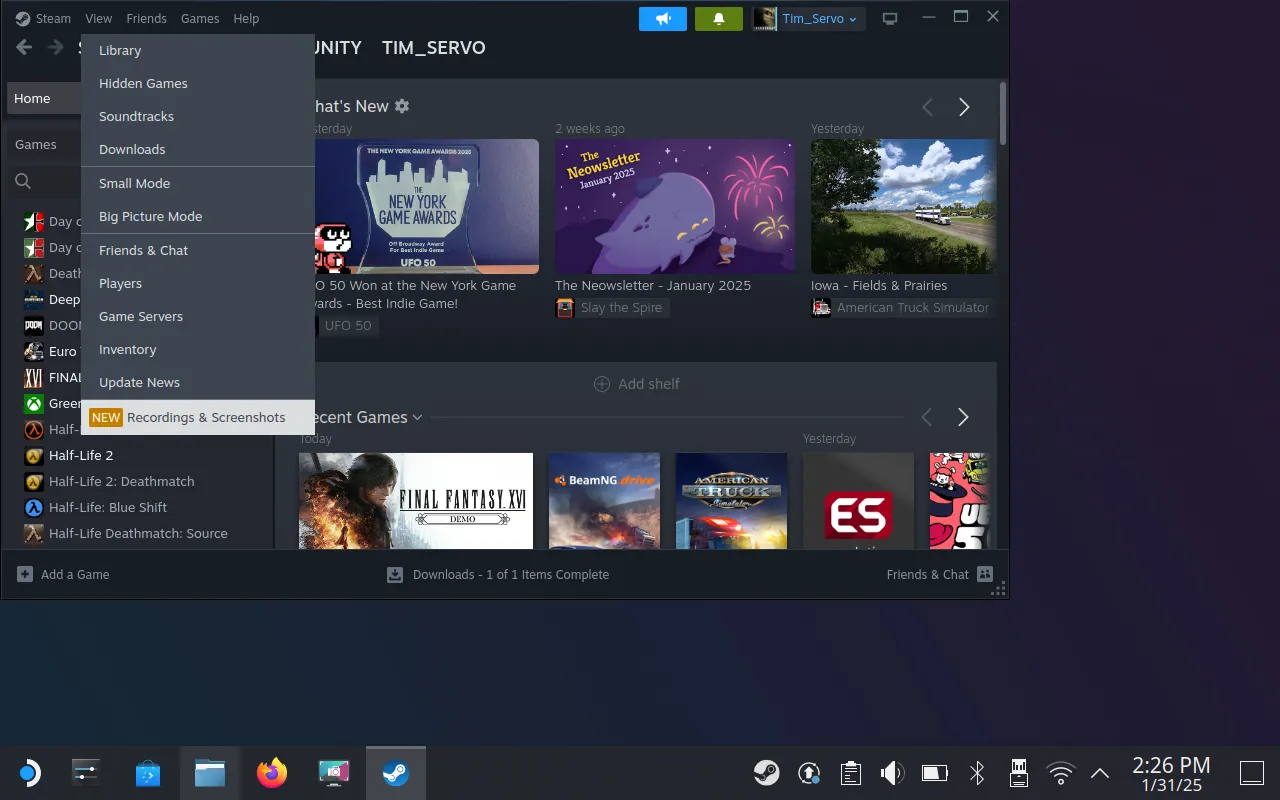Open the Help menu
This screenshot has width=1280, height=800.
coord(246,18)
